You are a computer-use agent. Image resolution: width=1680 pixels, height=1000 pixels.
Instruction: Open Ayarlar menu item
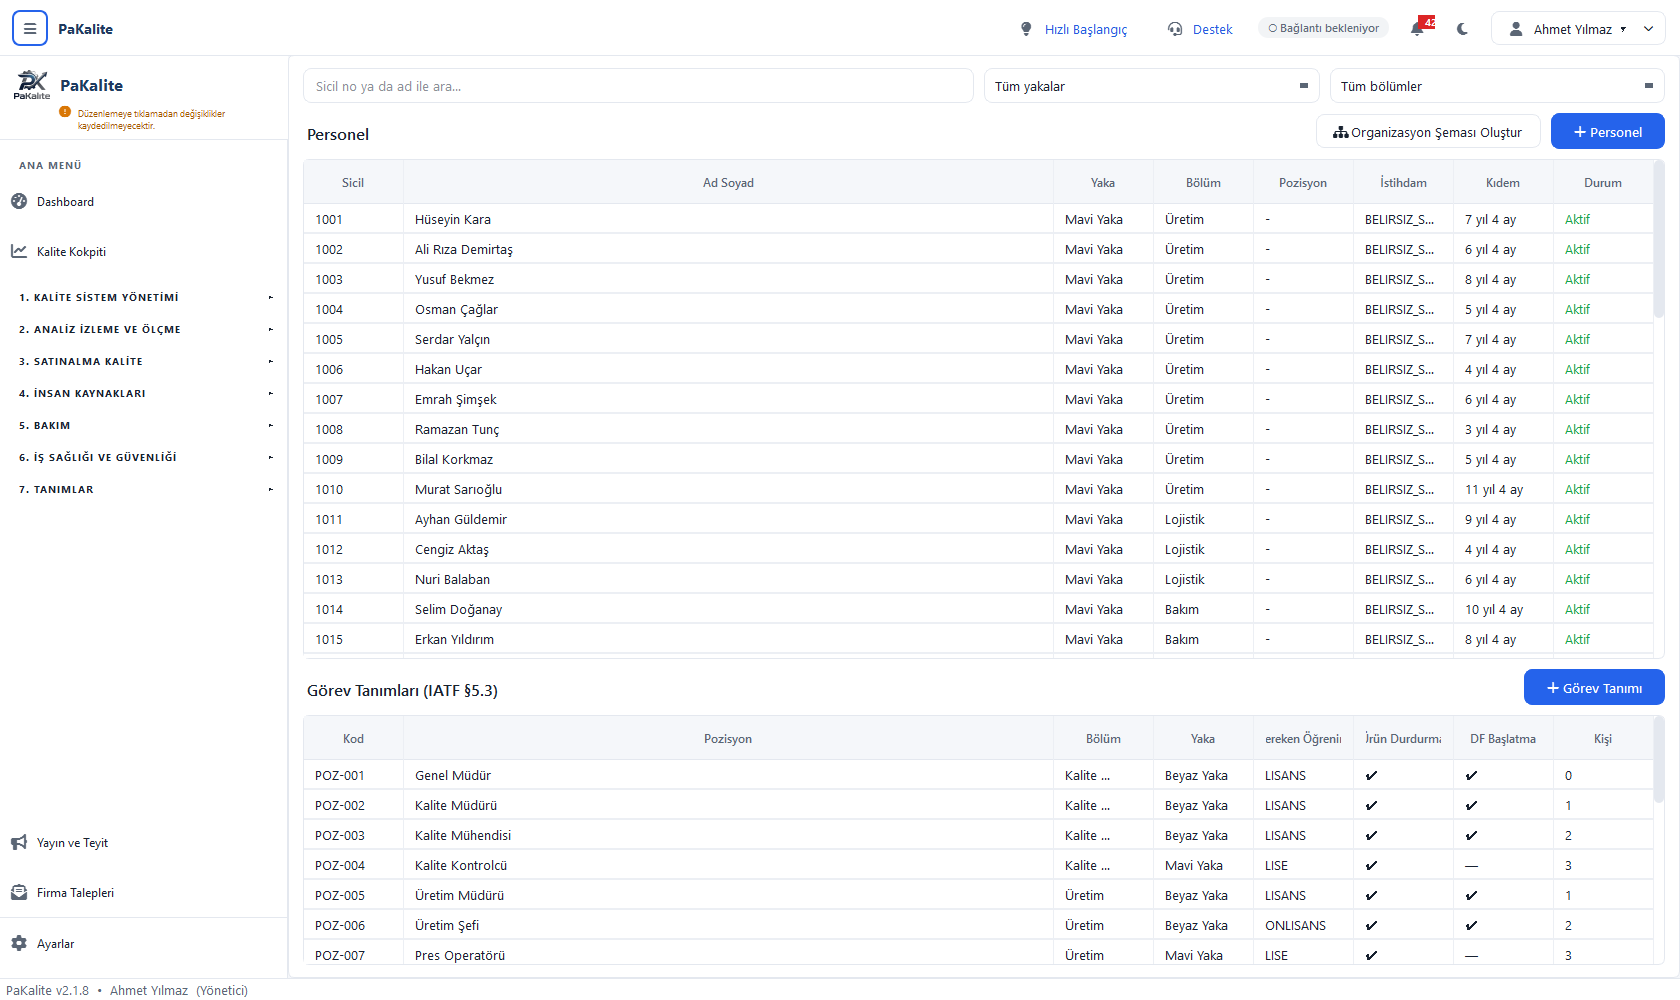click(55, 944)
